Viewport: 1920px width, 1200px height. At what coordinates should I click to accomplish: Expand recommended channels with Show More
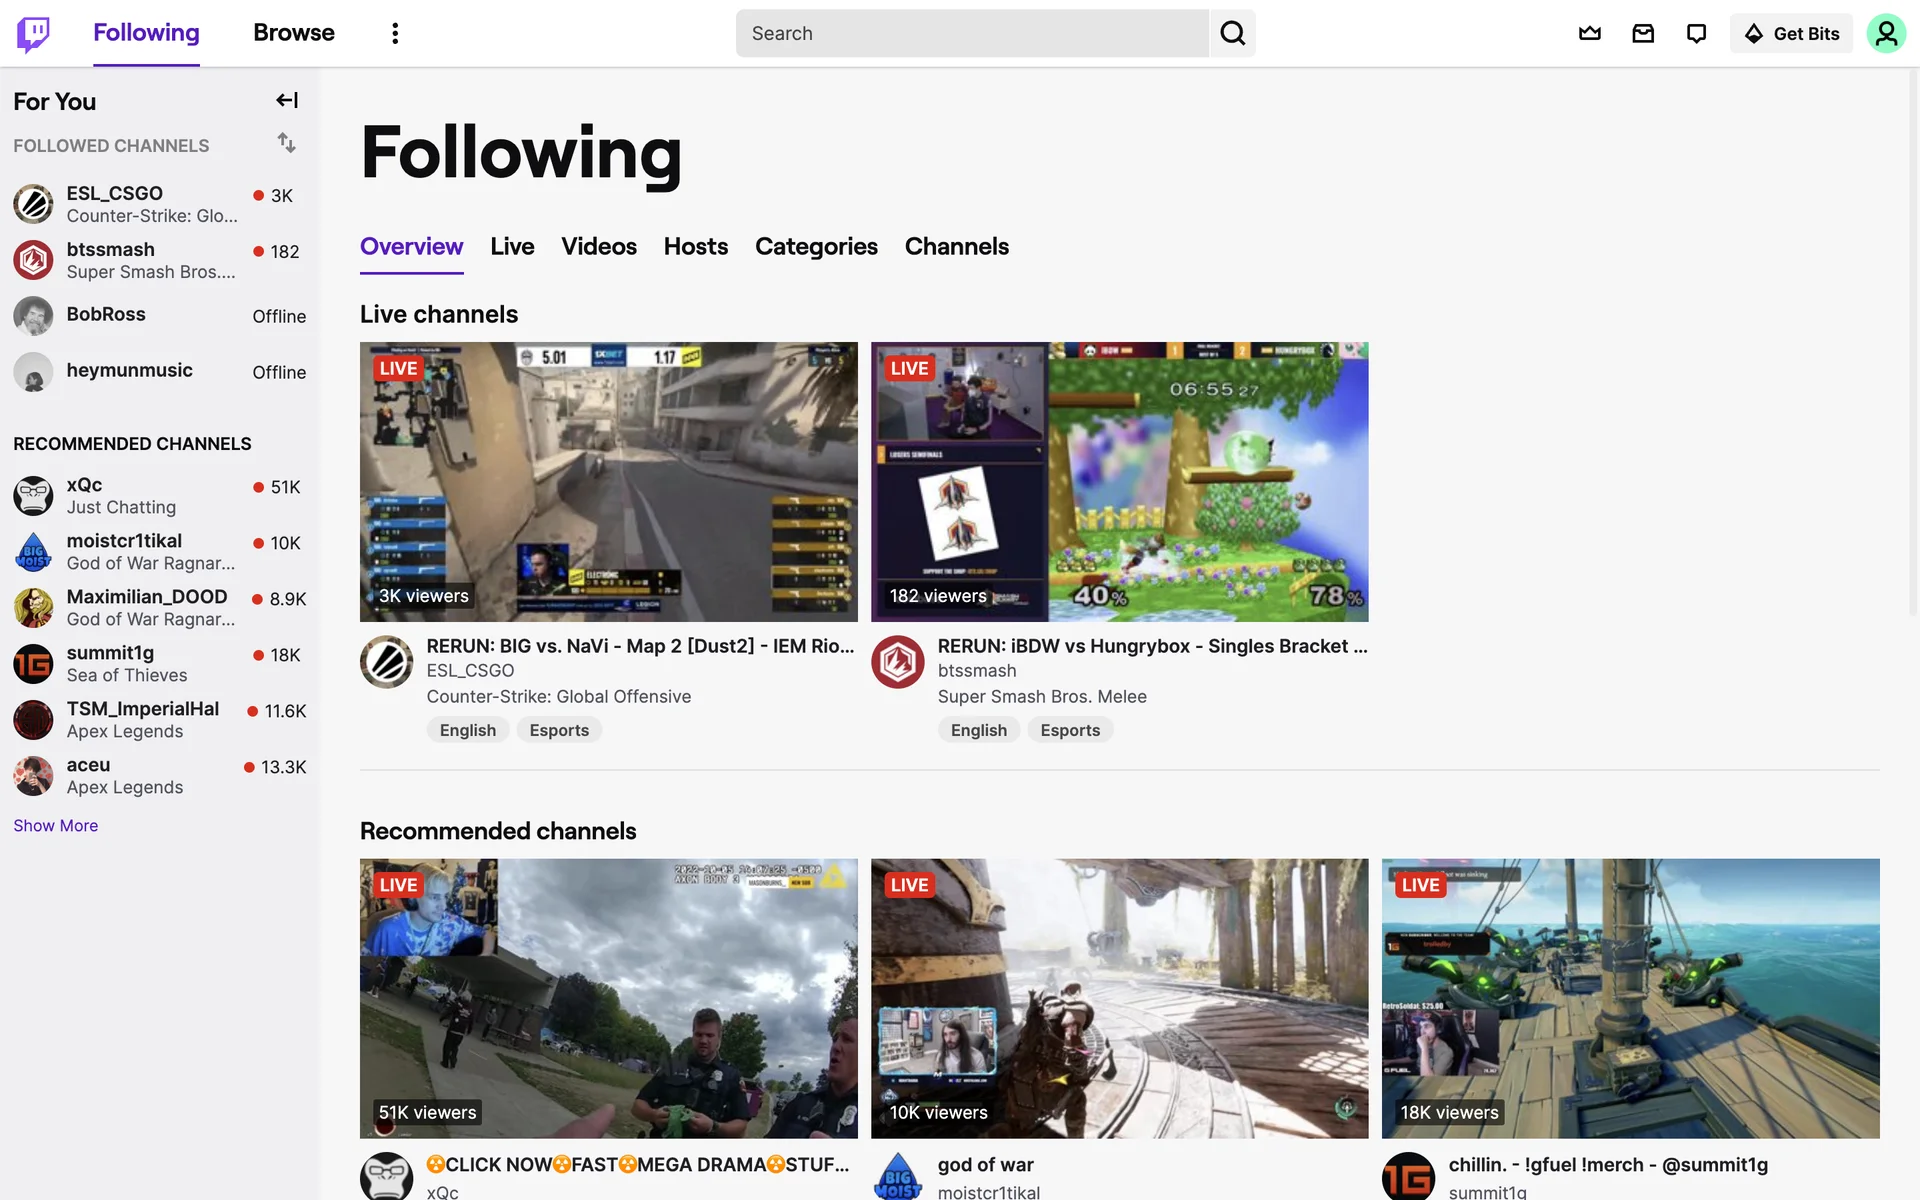pos(56,825)
